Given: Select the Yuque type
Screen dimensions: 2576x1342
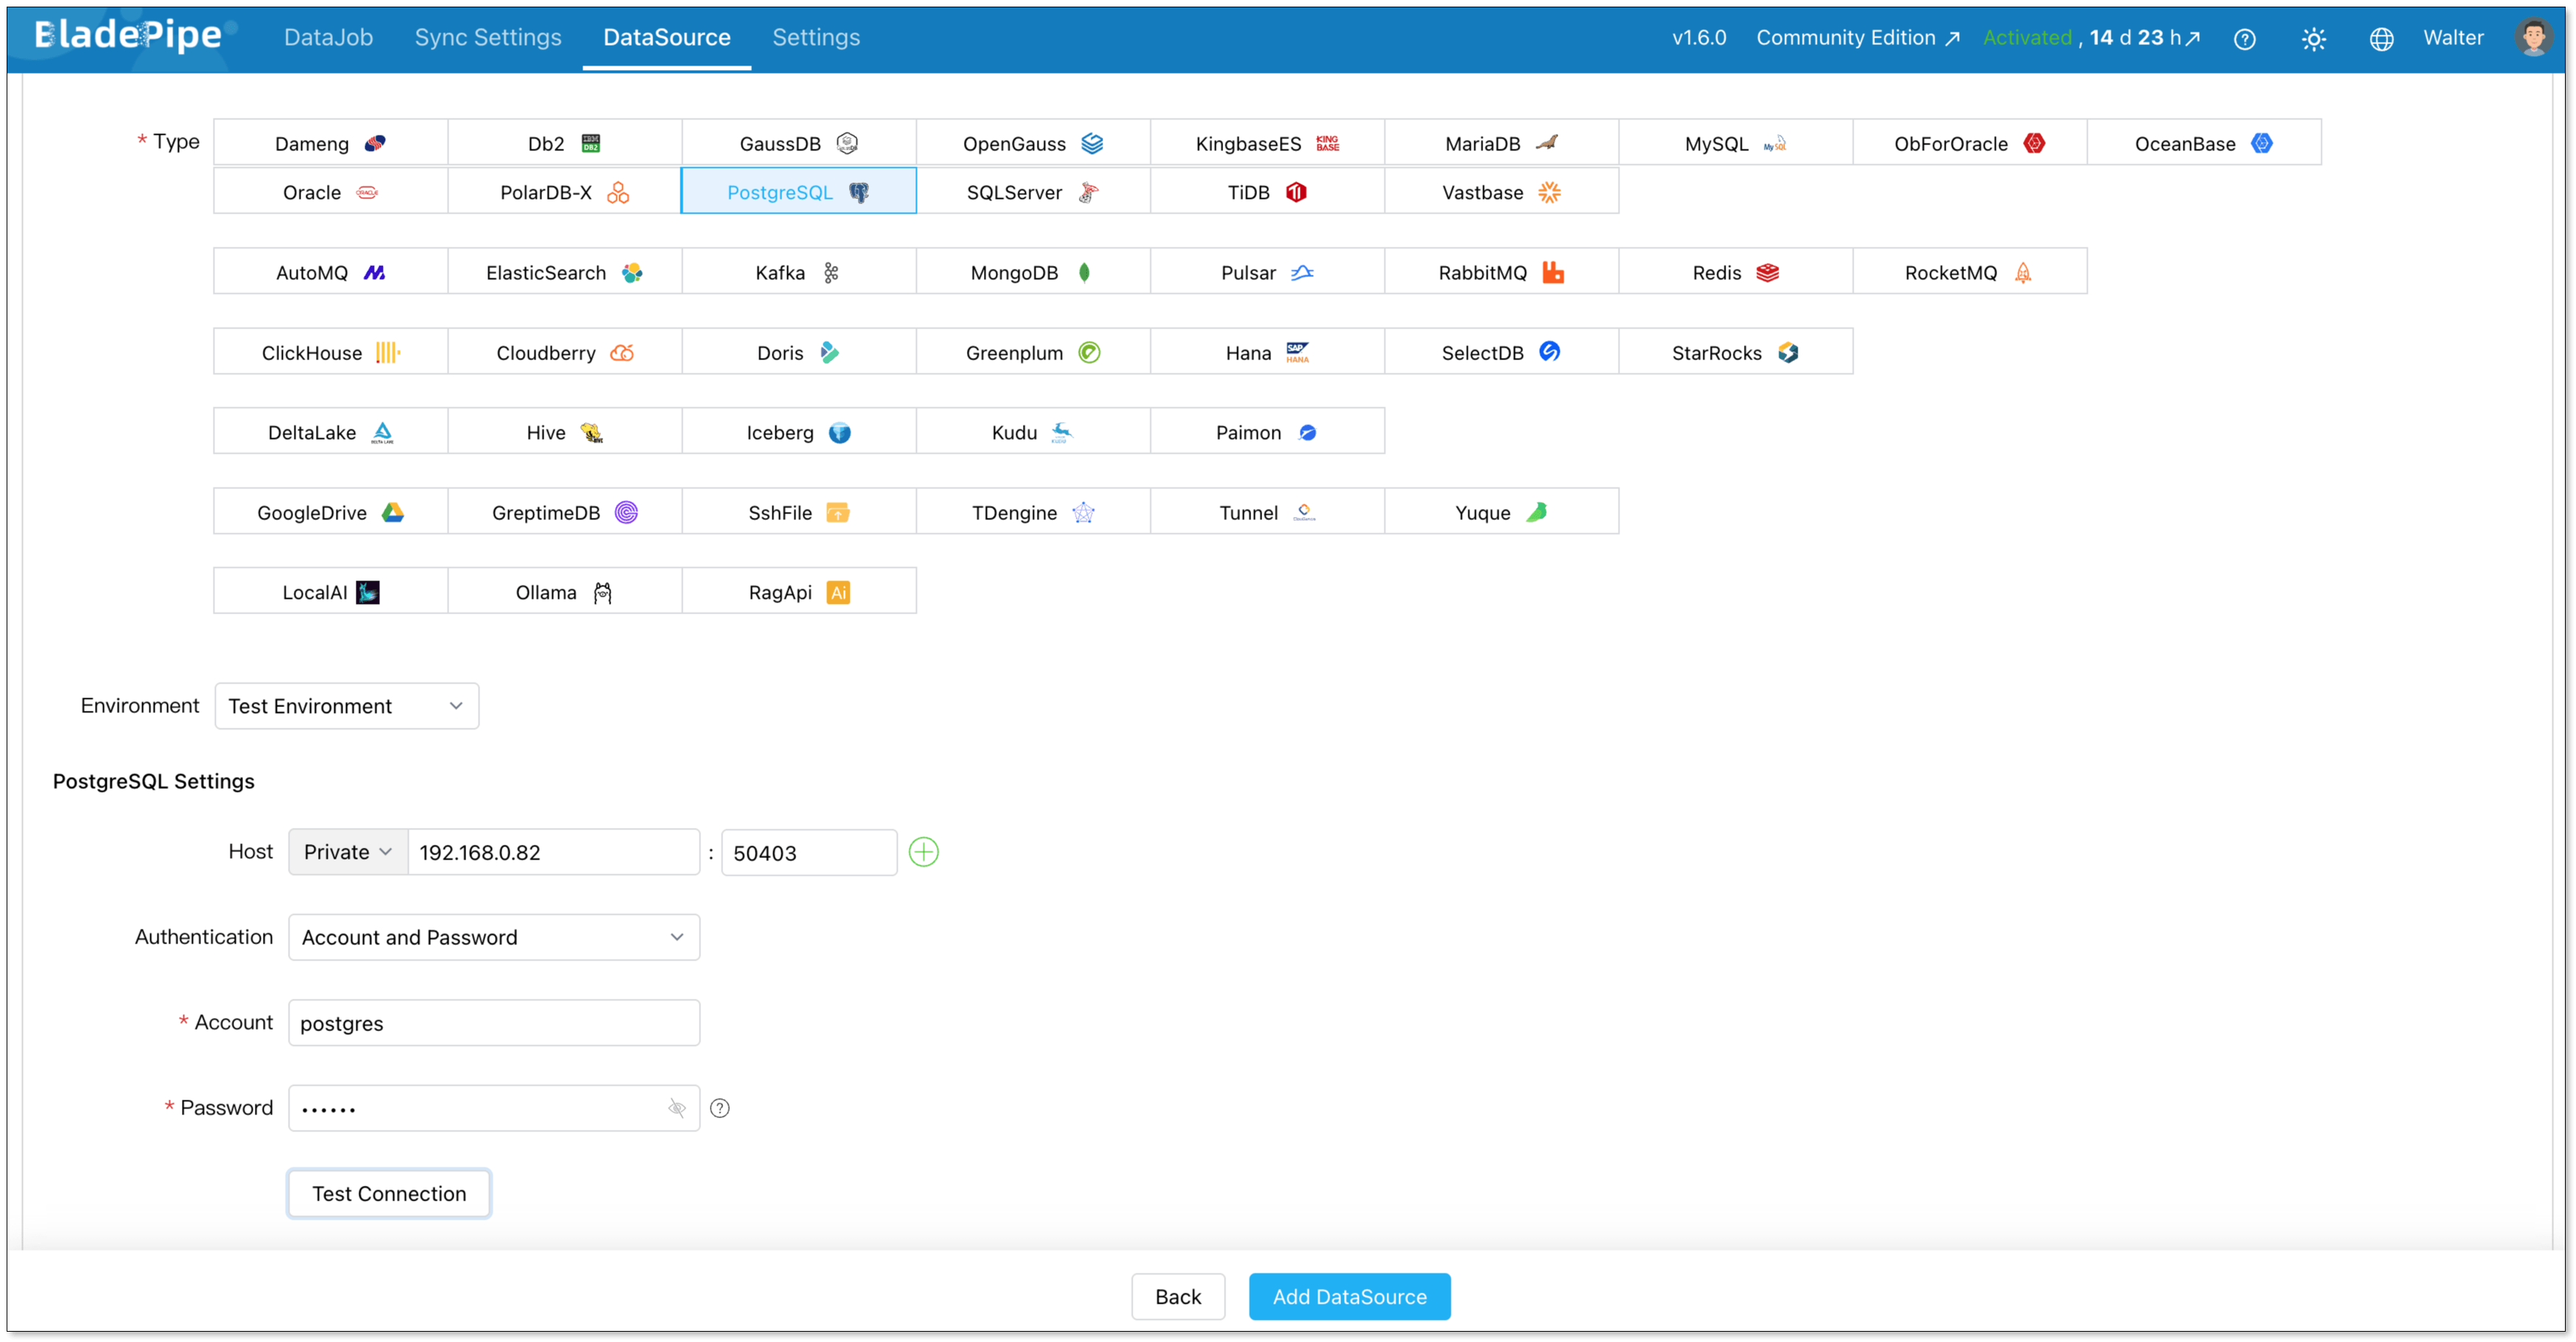Looking at the screenshot, I should pyautogui.click(x=1501, y=512).
